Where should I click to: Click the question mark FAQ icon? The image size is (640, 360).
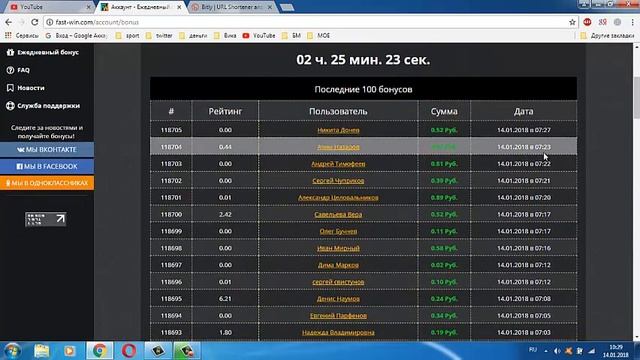(x=10, y=70)
